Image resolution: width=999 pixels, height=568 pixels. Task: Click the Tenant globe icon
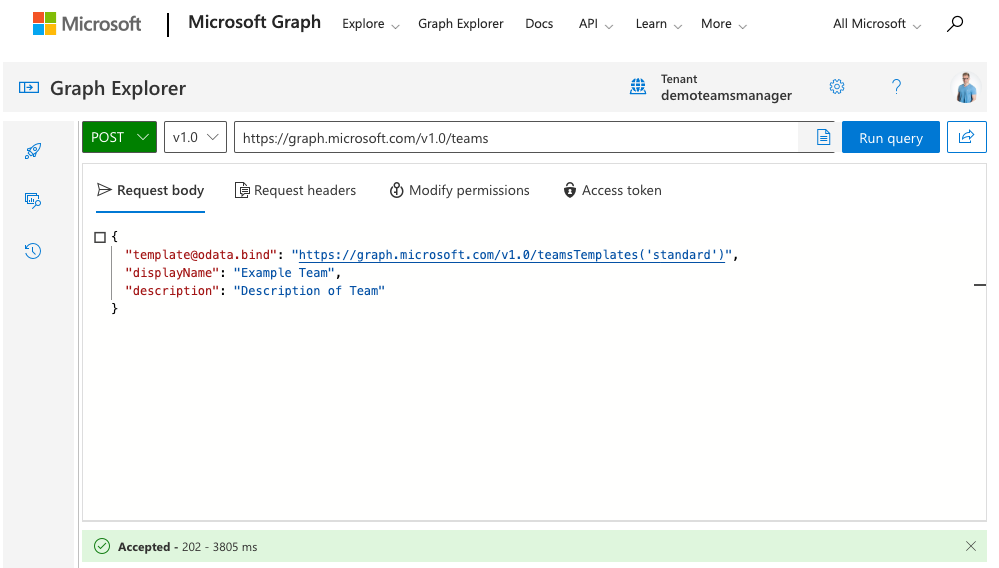(x=638, y=87)
